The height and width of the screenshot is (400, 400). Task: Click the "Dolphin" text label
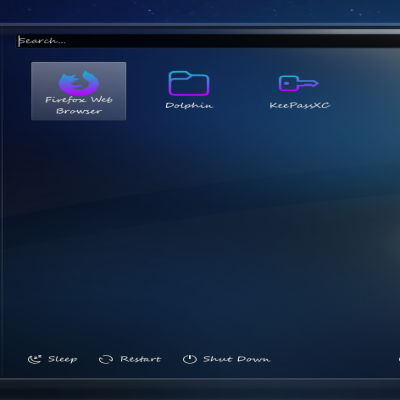tap(189, 105)
